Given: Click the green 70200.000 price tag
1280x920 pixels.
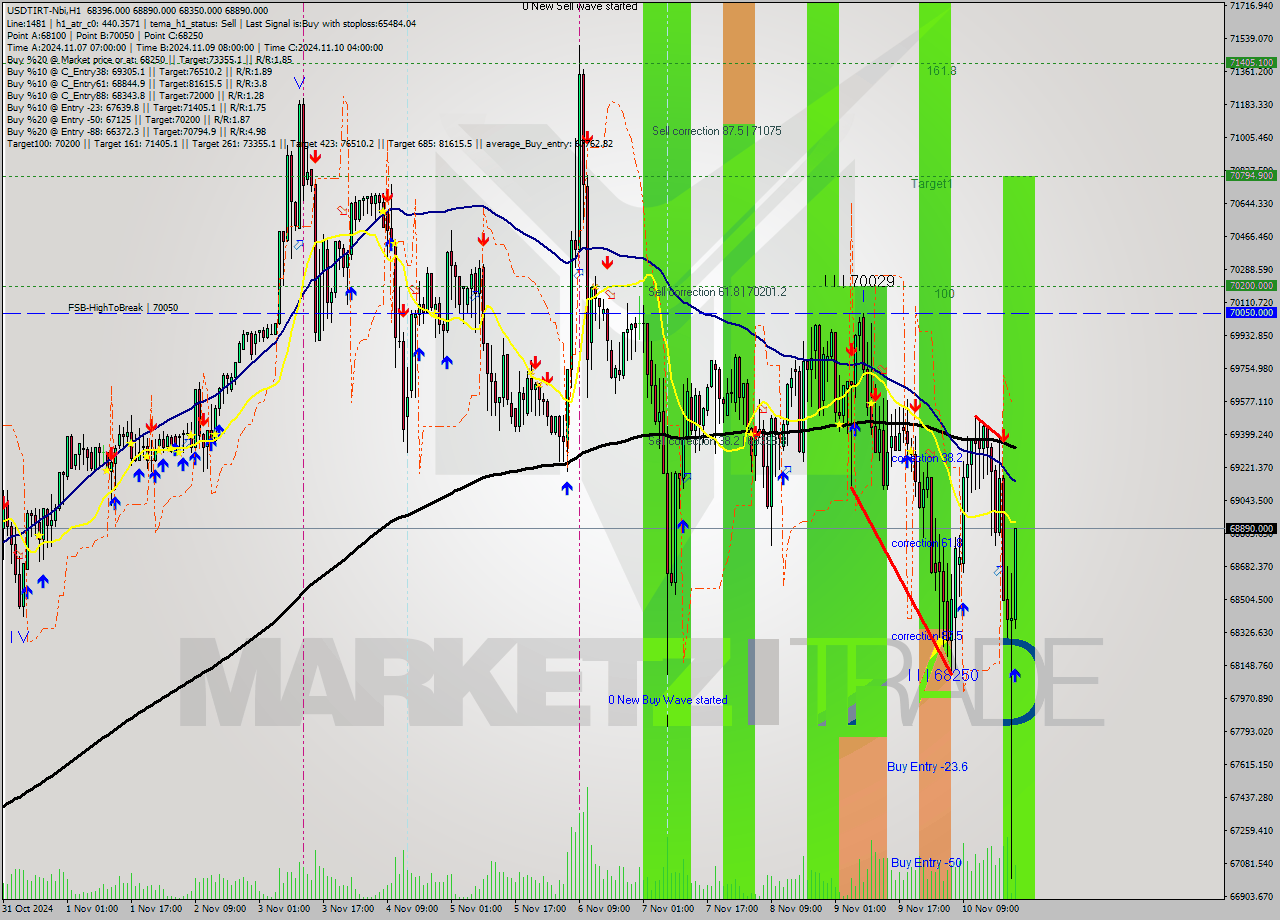Looking at the screenshot, I should (1251, 285).
